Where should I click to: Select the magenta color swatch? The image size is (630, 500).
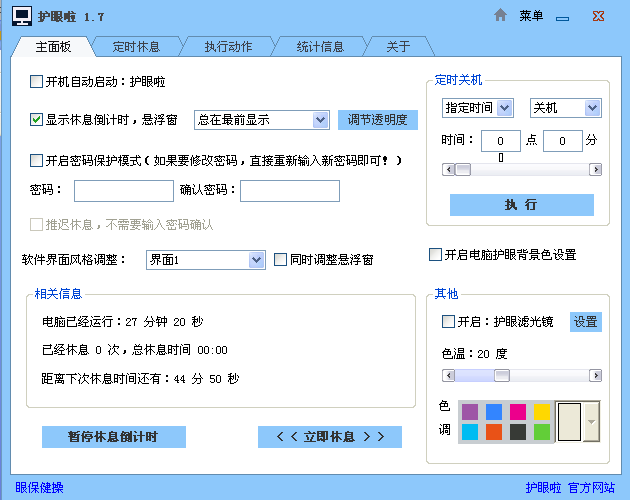tap(518, 412)
